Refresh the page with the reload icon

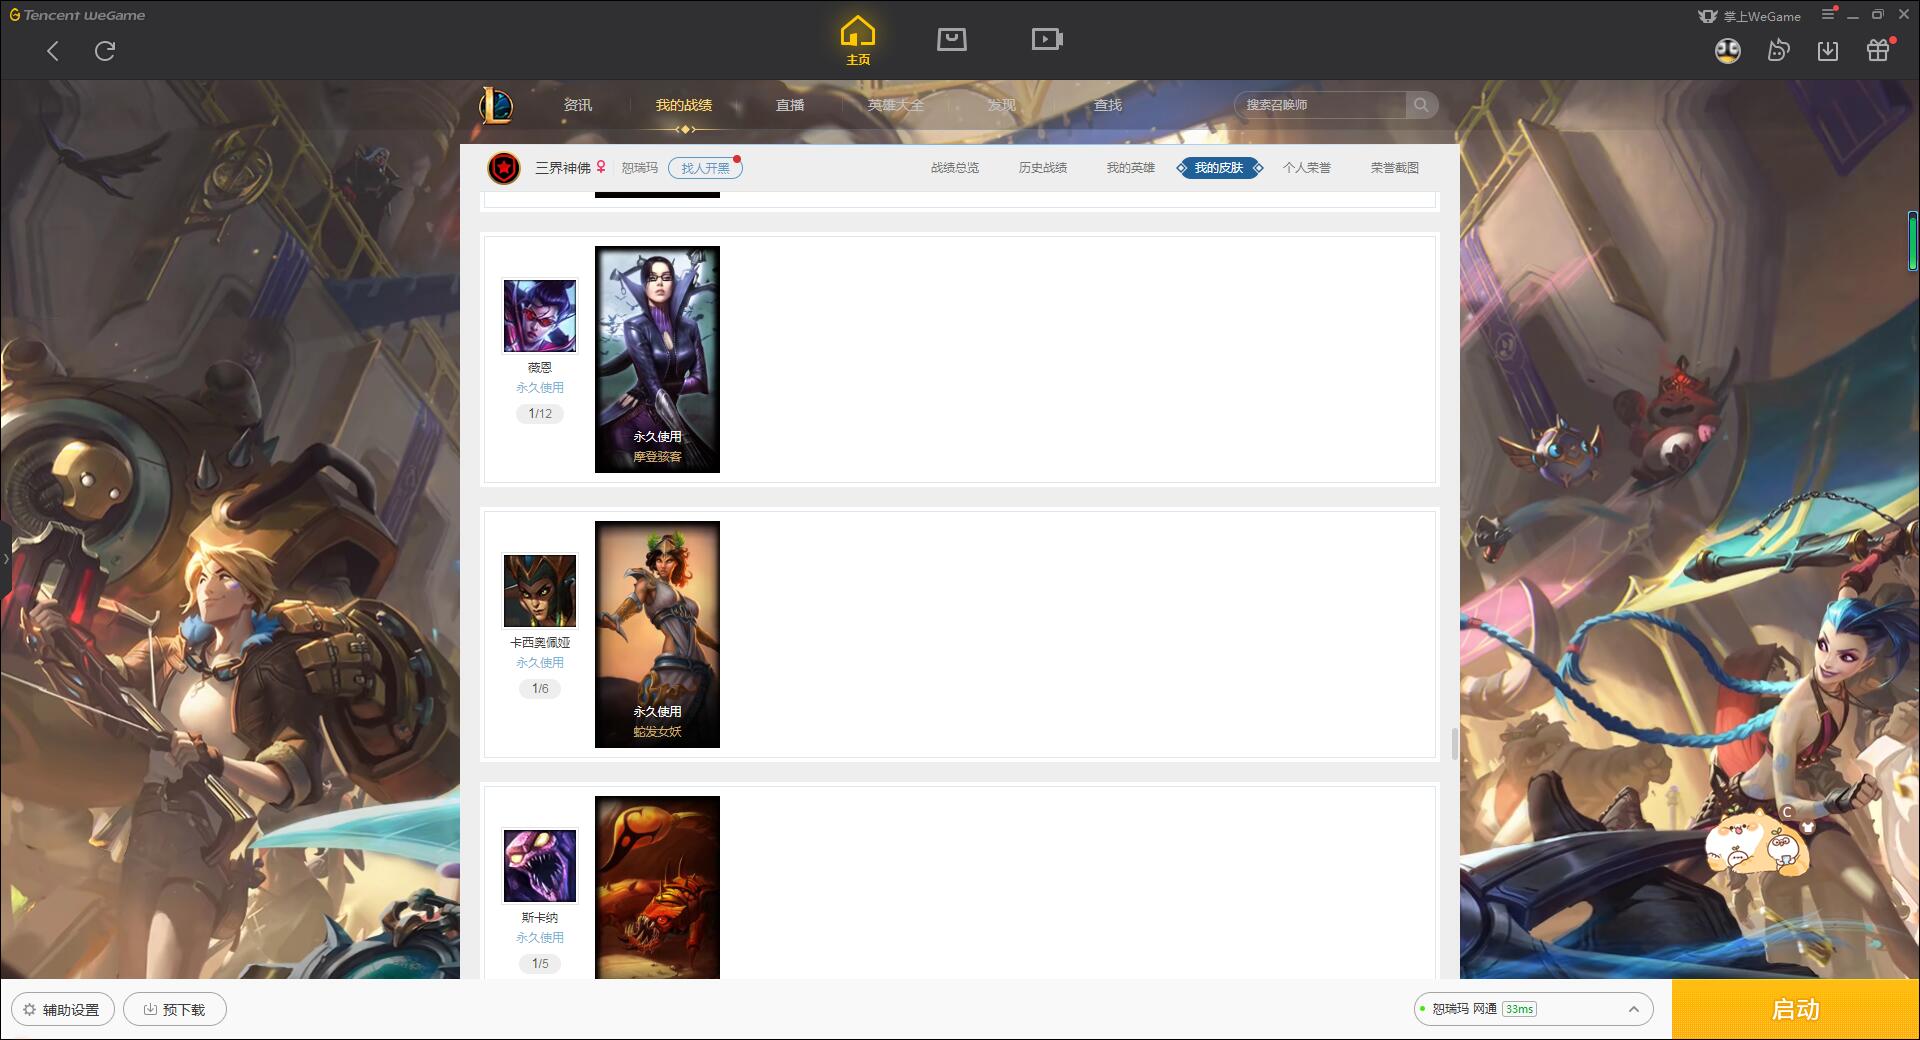(105, 51)
